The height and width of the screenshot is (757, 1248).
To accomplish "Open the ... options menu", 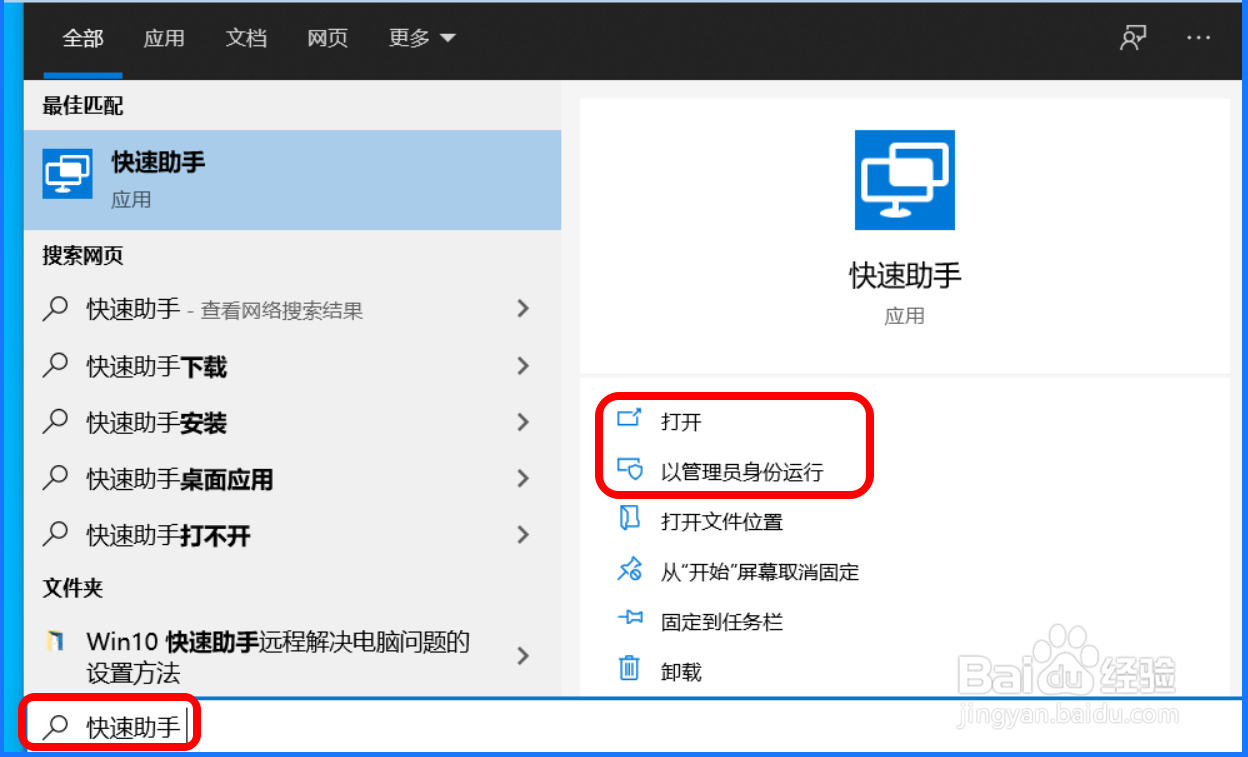I will [x=1198, y=37].
